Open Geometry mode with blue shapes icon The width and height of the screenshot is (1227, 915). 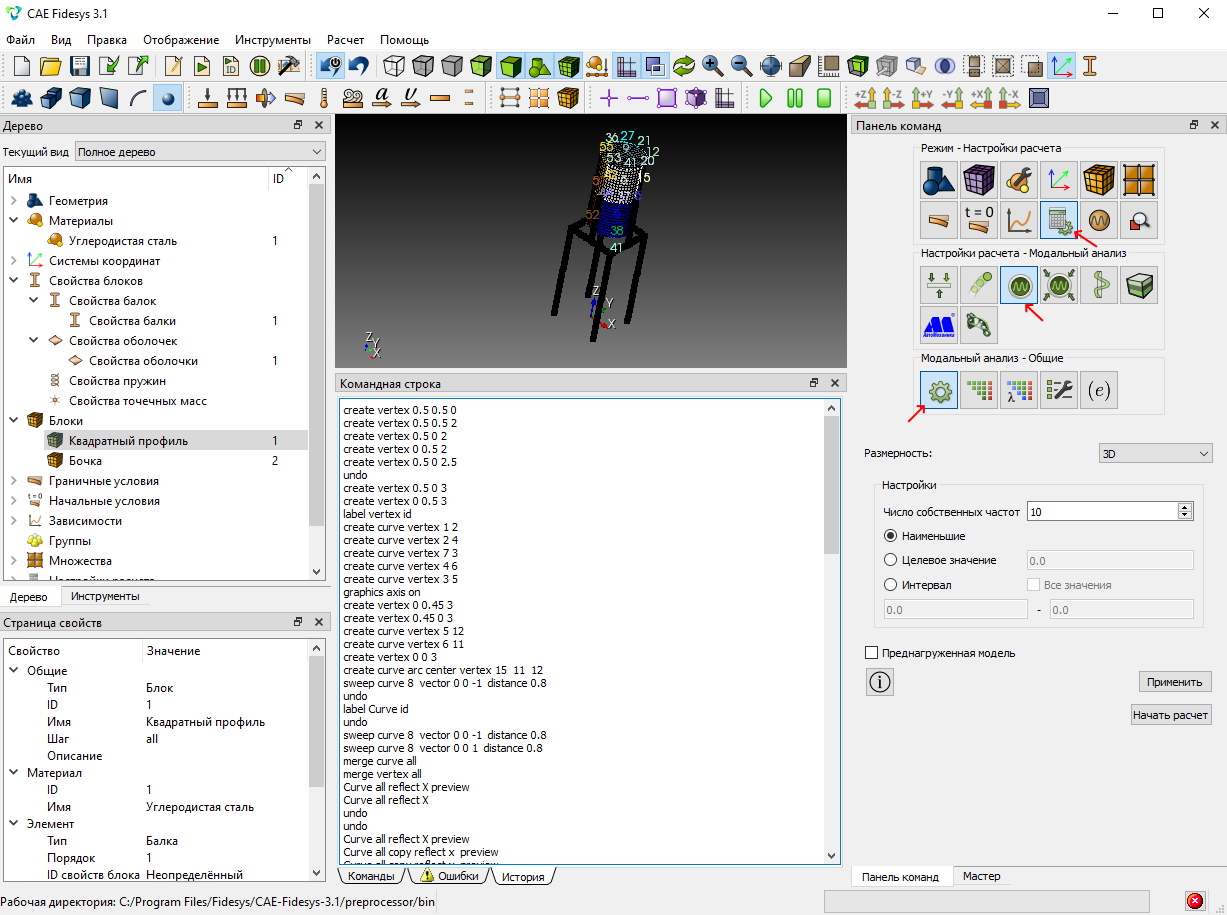click(x=939, y=181)
